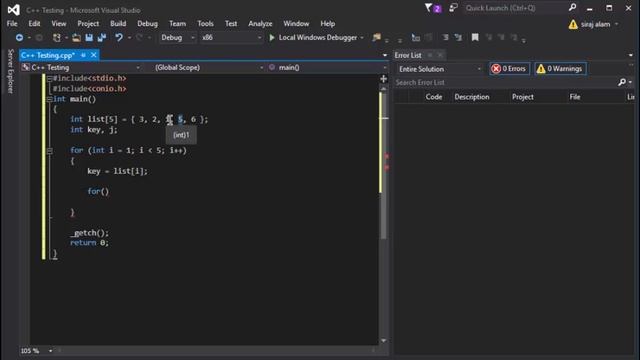The width and height of the screenshot is (640, 360).
Task: Click the Visual Studio logo icon
Action: (x=13, y=10)
